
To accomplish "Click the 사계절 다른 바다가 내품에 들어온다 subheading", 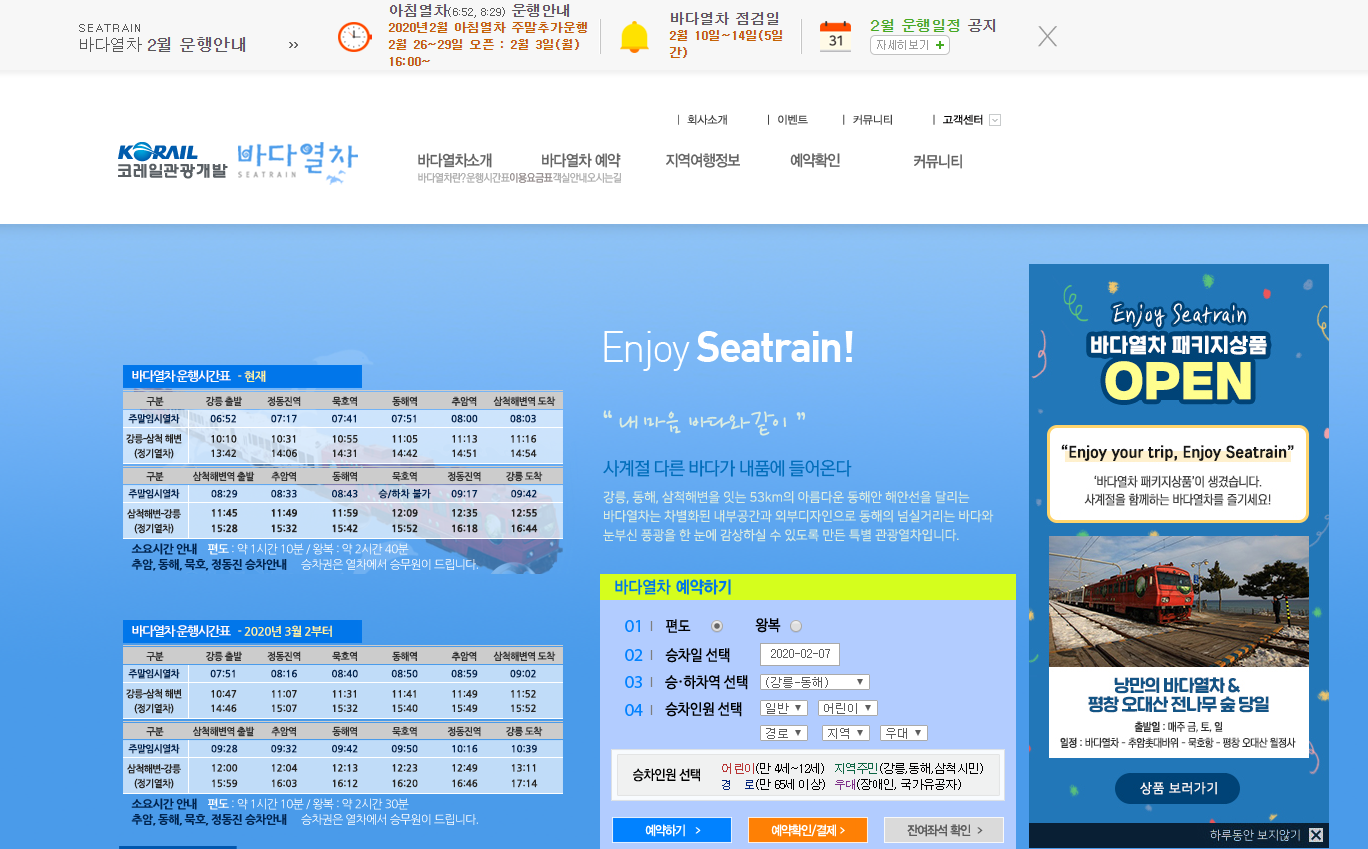I will pos(727,468).
